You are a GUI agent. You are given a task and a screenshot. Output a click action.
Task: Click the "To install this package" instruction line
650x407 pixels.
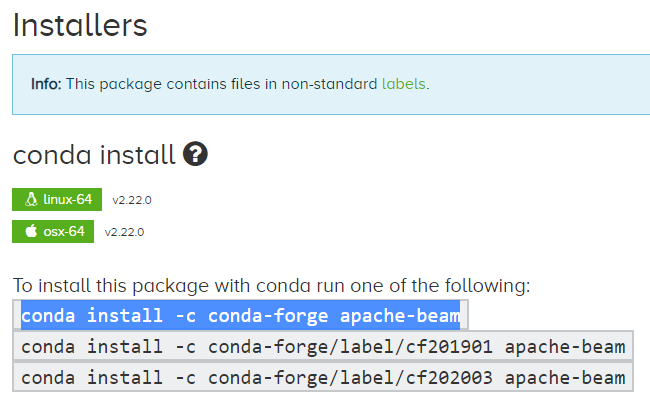pos(271,286)
